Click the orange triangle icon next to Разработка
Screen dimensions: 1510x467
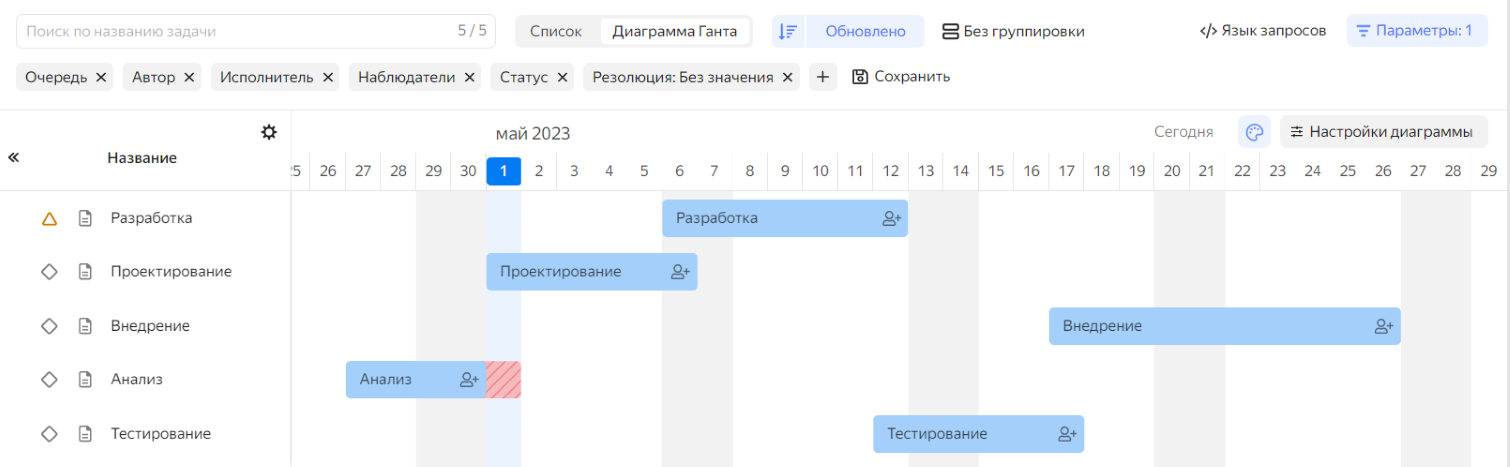pyautogui.click(x=49, y=218)
